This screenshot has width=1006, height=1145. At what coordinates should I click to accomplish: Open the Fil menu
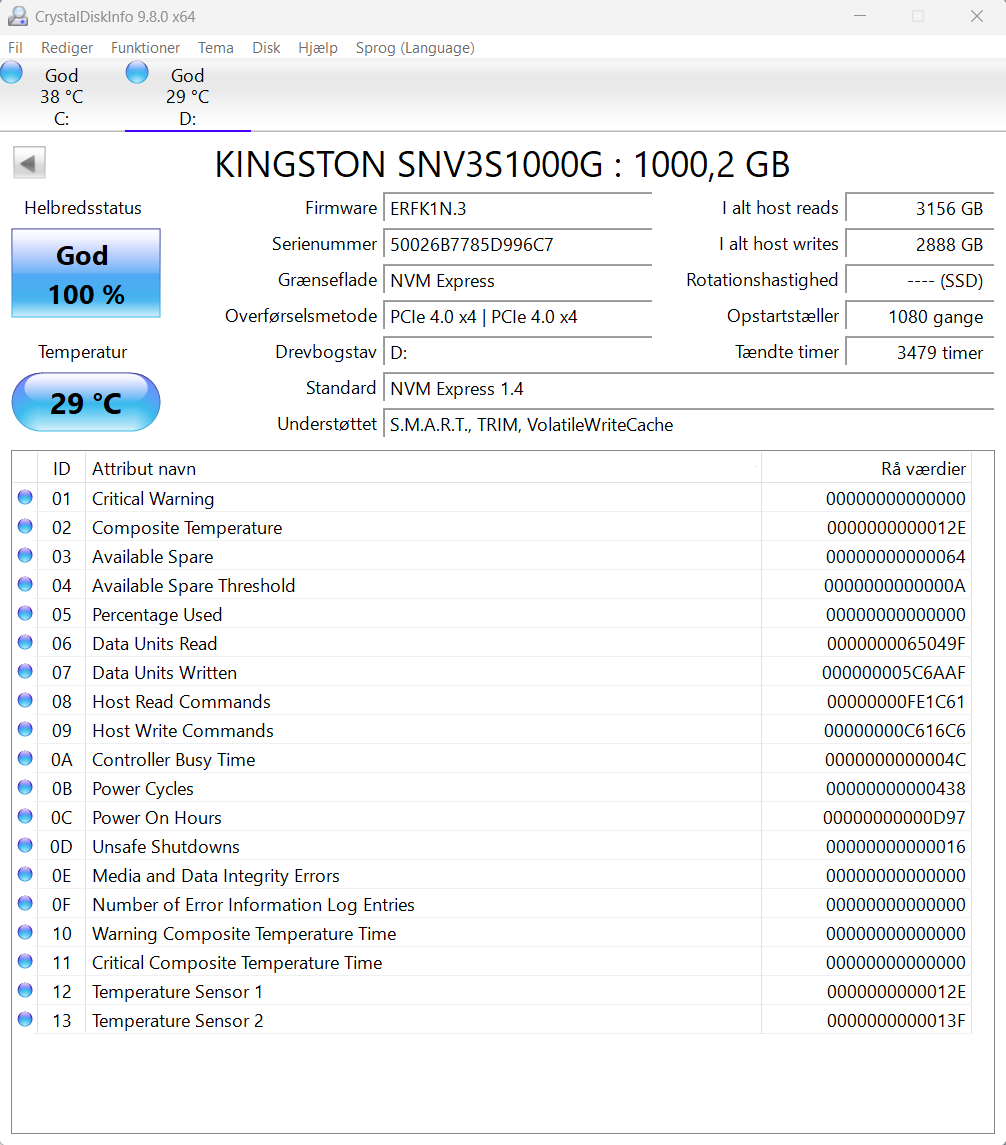pyautogui.click(x=15, y=47)
